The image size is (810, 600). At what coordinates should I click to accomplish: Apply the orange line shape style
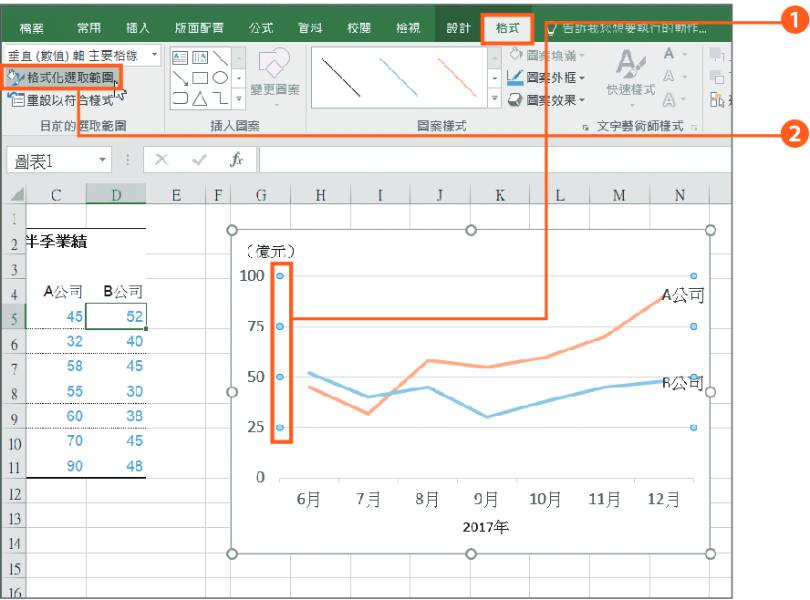tap(457, 77)
